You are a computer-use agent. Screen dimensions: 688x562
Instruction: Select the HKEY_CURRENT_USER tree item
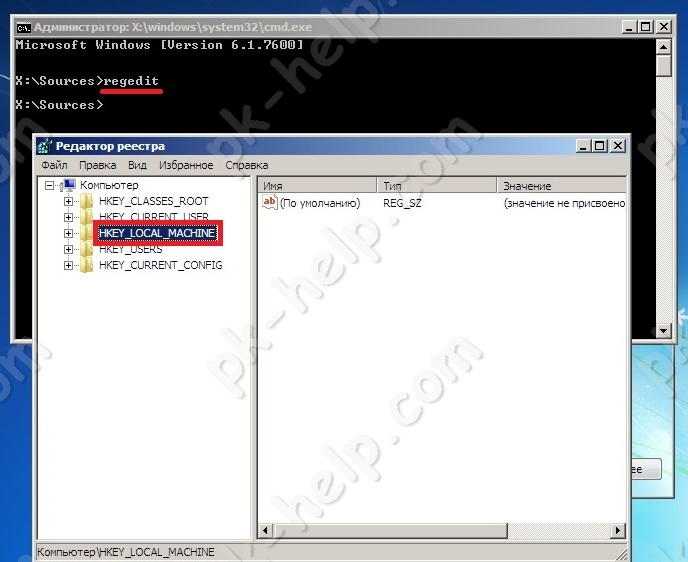[x=154, y=217]
